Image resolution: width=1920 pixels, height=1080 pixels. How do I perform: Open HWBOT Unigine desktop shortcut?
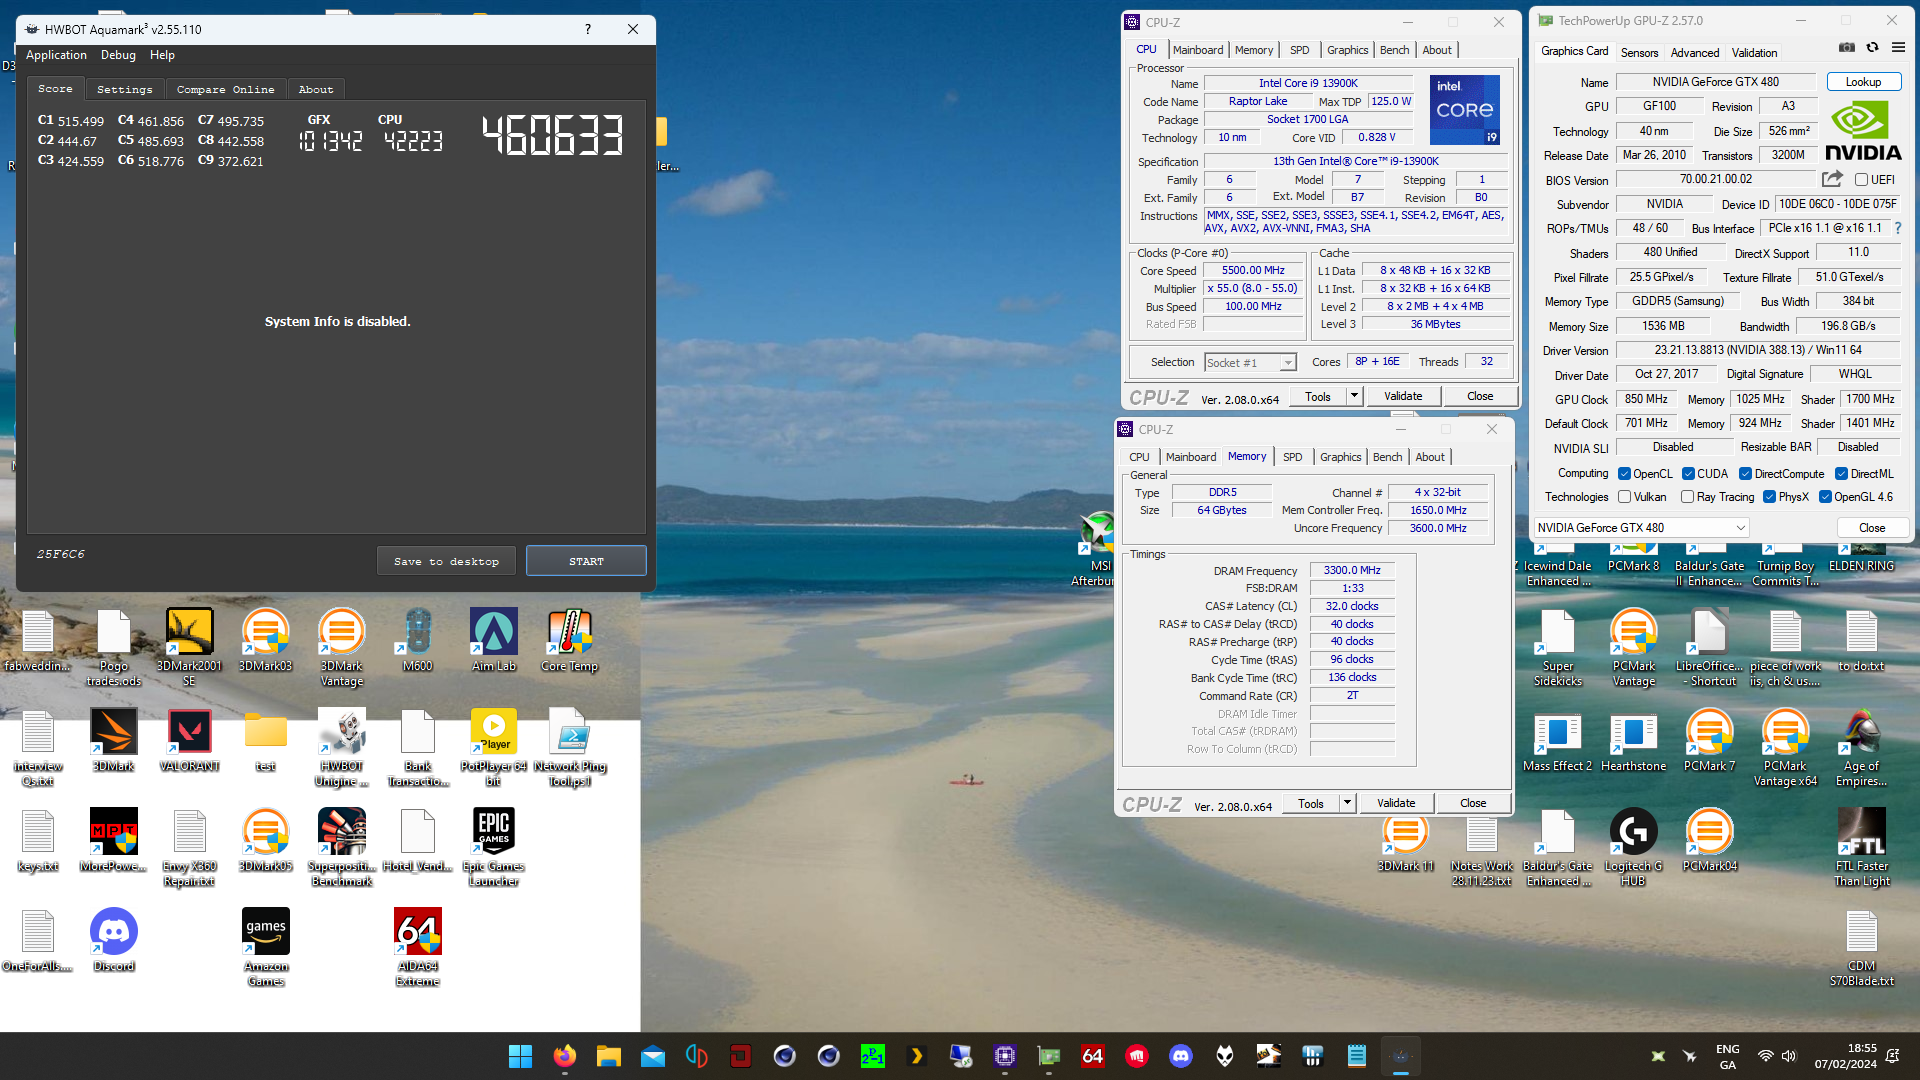pyautogui.click(x=342, y=746)
